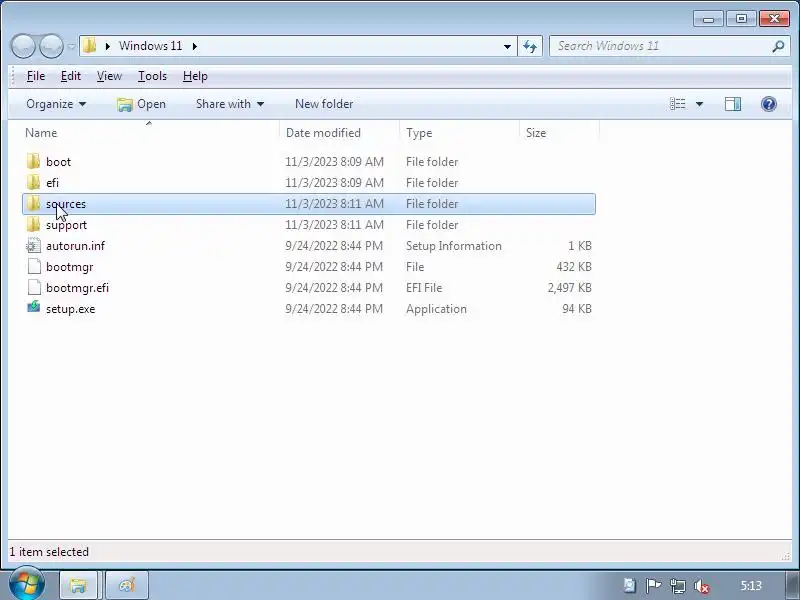This screenshot has width=800, height=600.
Task: Select the bootmgr file name
Action: coord(69,267)
